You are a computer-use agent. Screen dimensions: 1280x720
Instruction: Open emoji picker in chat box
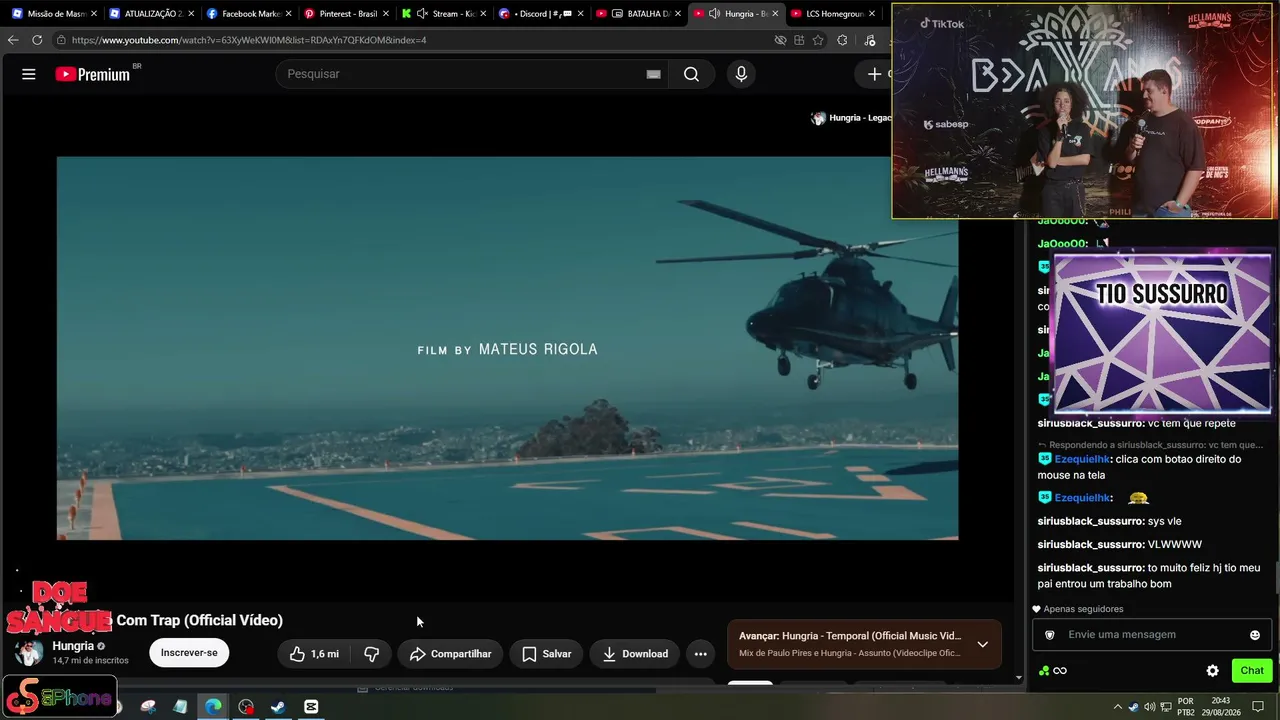(x=1255, y=635)
